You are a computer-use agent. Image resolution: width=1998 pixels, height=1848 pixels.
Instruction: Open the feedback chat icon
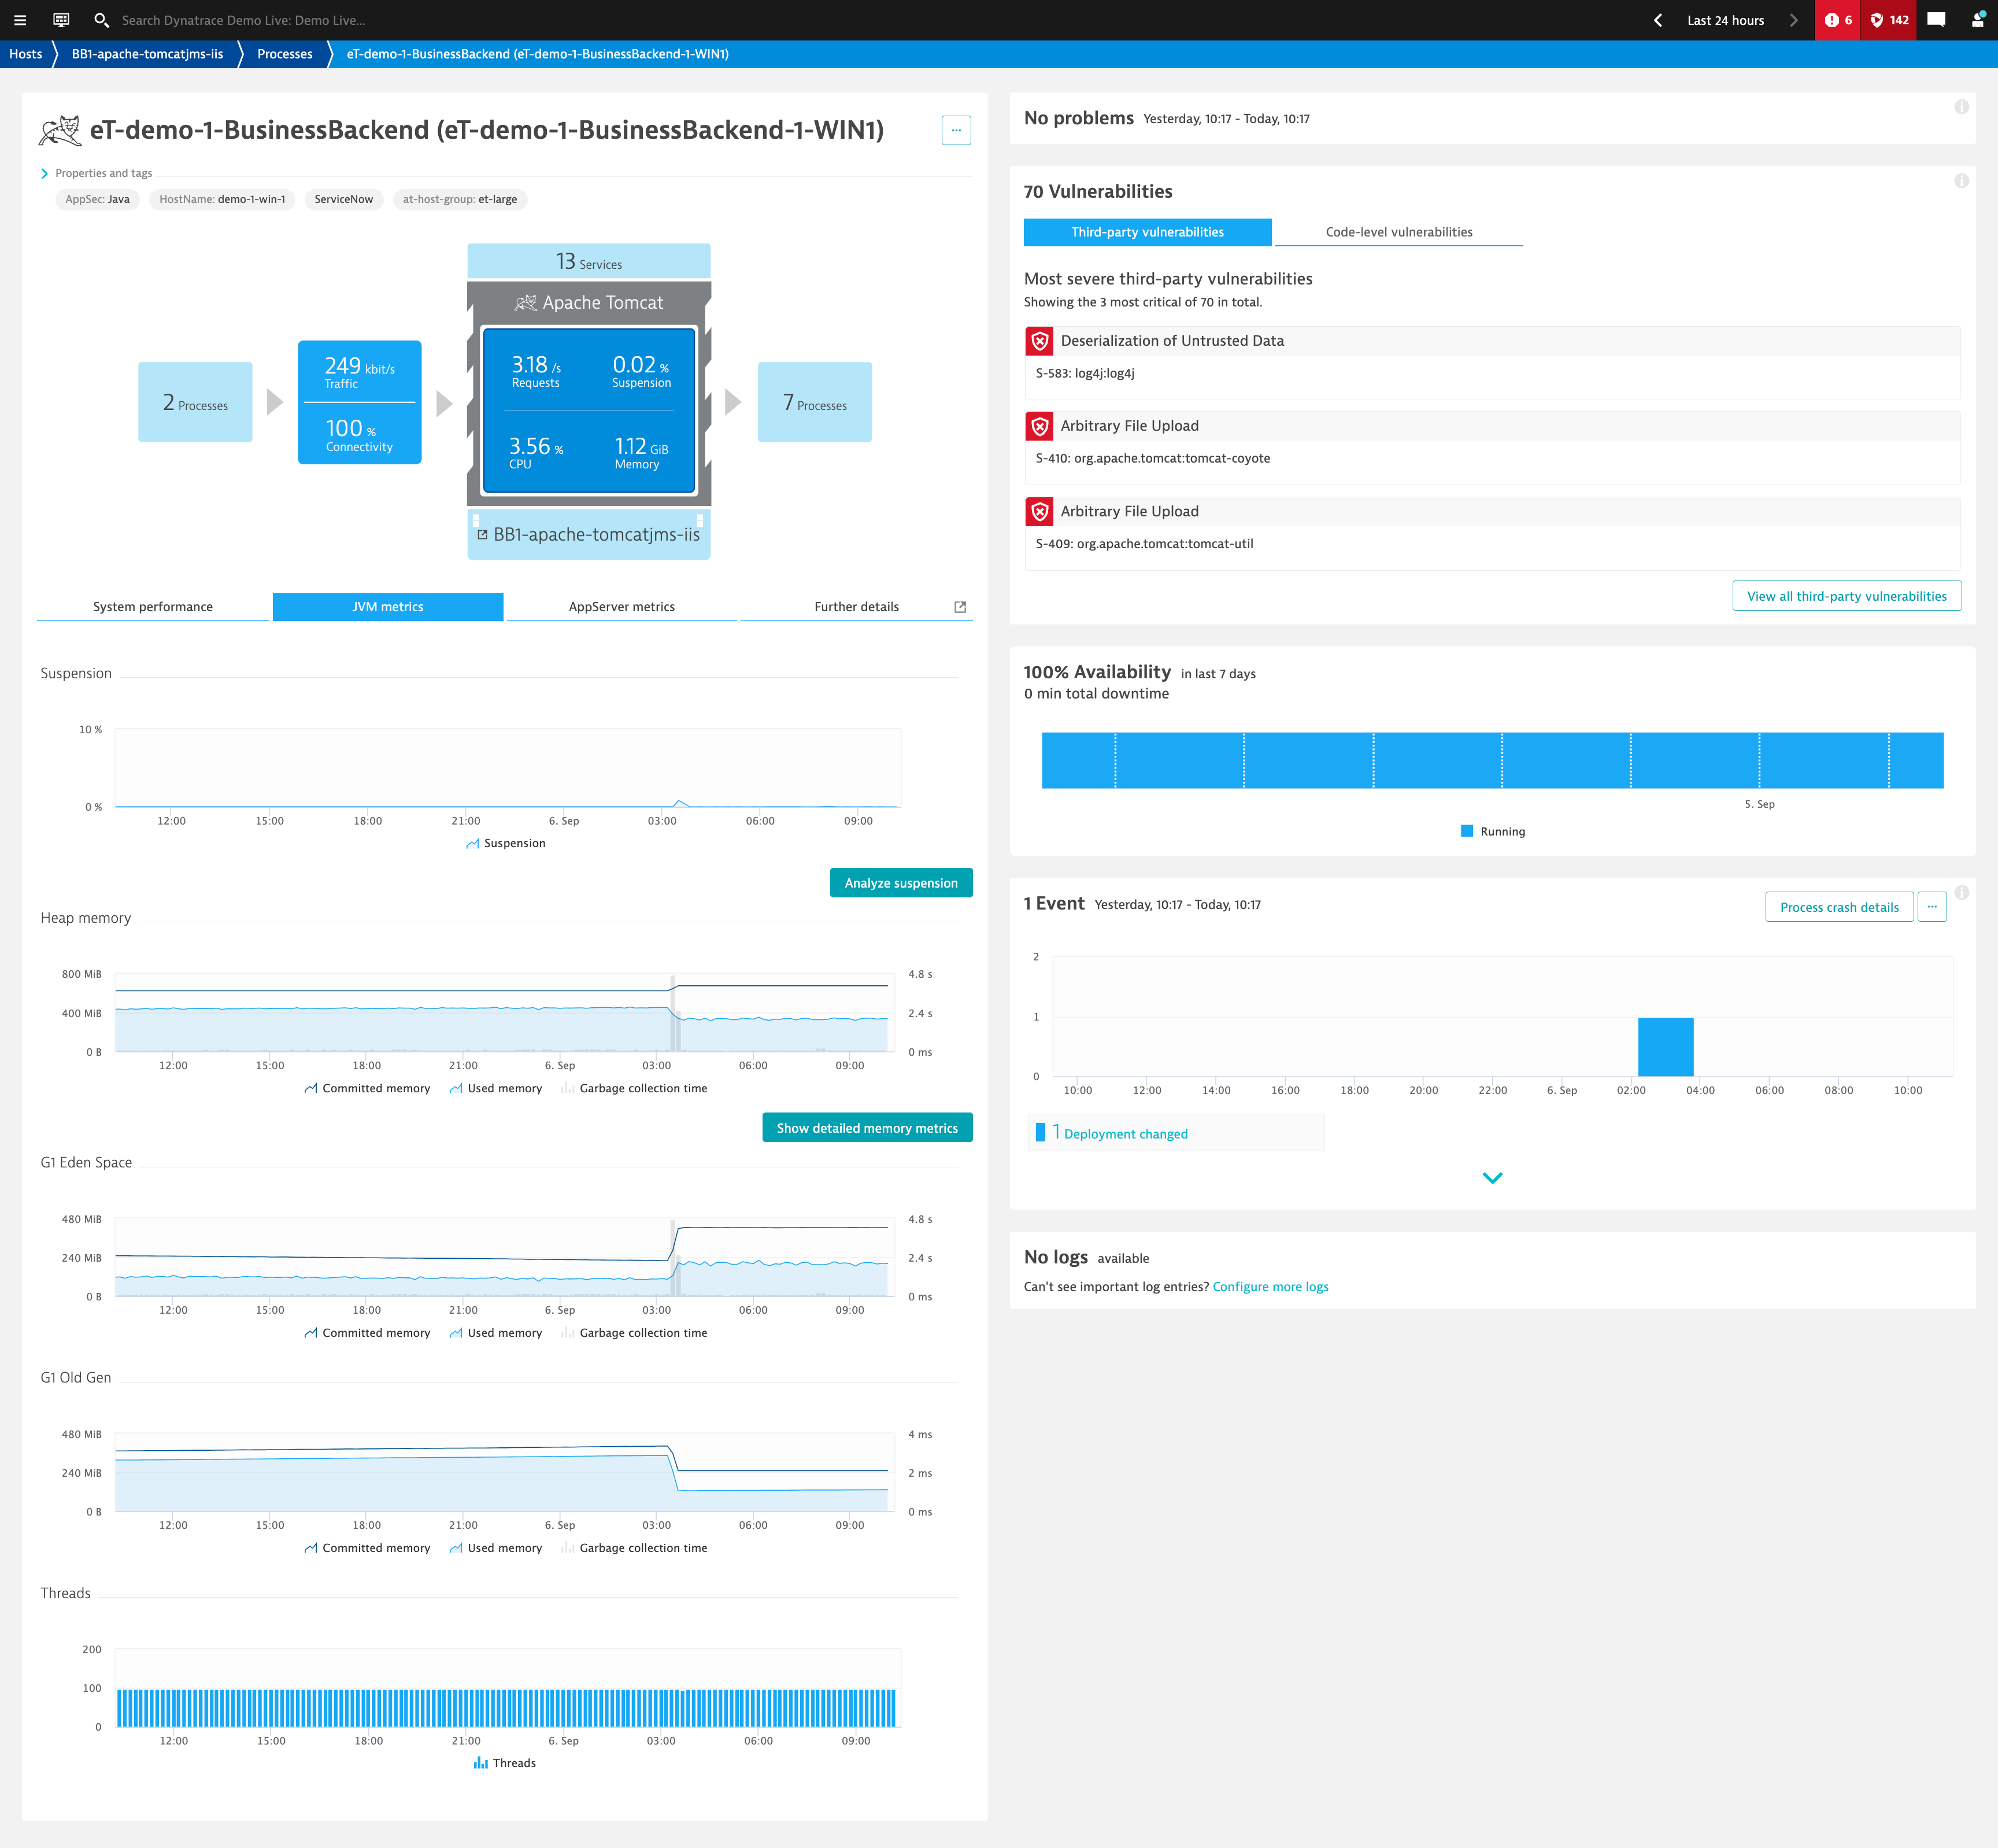1936,20
